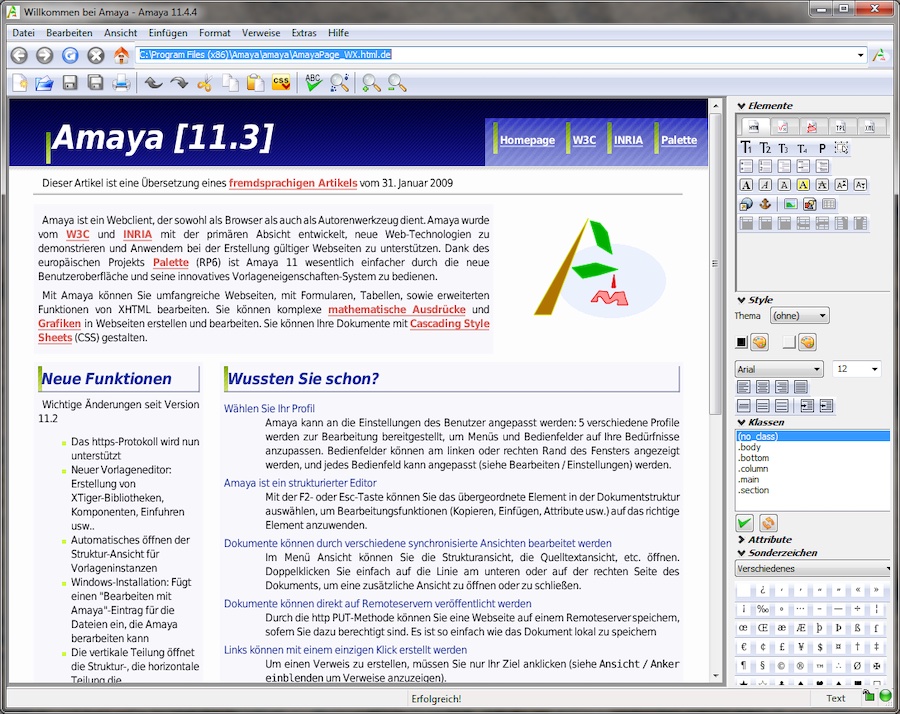Click the printer icon in toolbar

coord(121,83)
